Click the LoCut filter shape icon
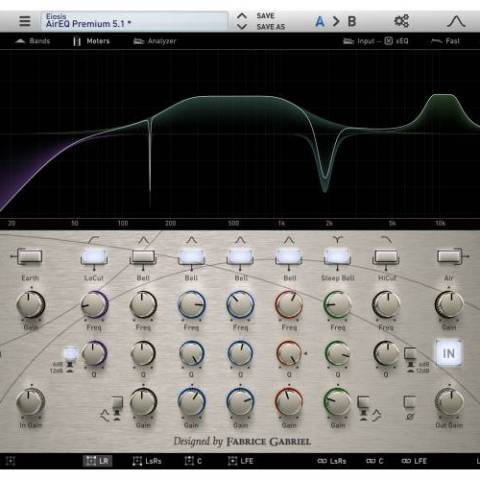480x480 pixels. (x=94, y=240)
